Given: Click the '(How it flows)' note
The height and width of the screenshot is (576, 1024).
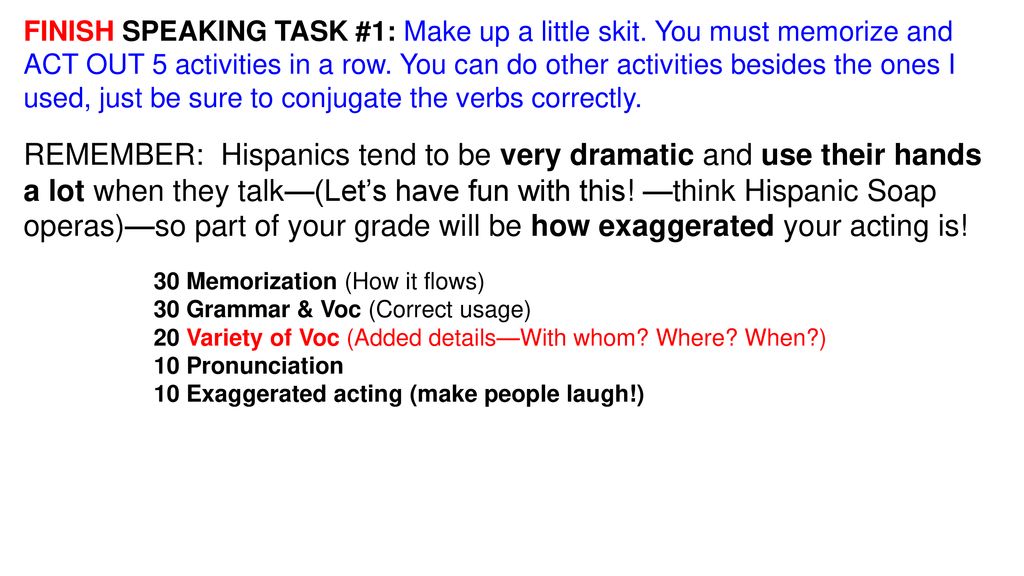Looking at the screenshot, I should click(x=414, y=281).
